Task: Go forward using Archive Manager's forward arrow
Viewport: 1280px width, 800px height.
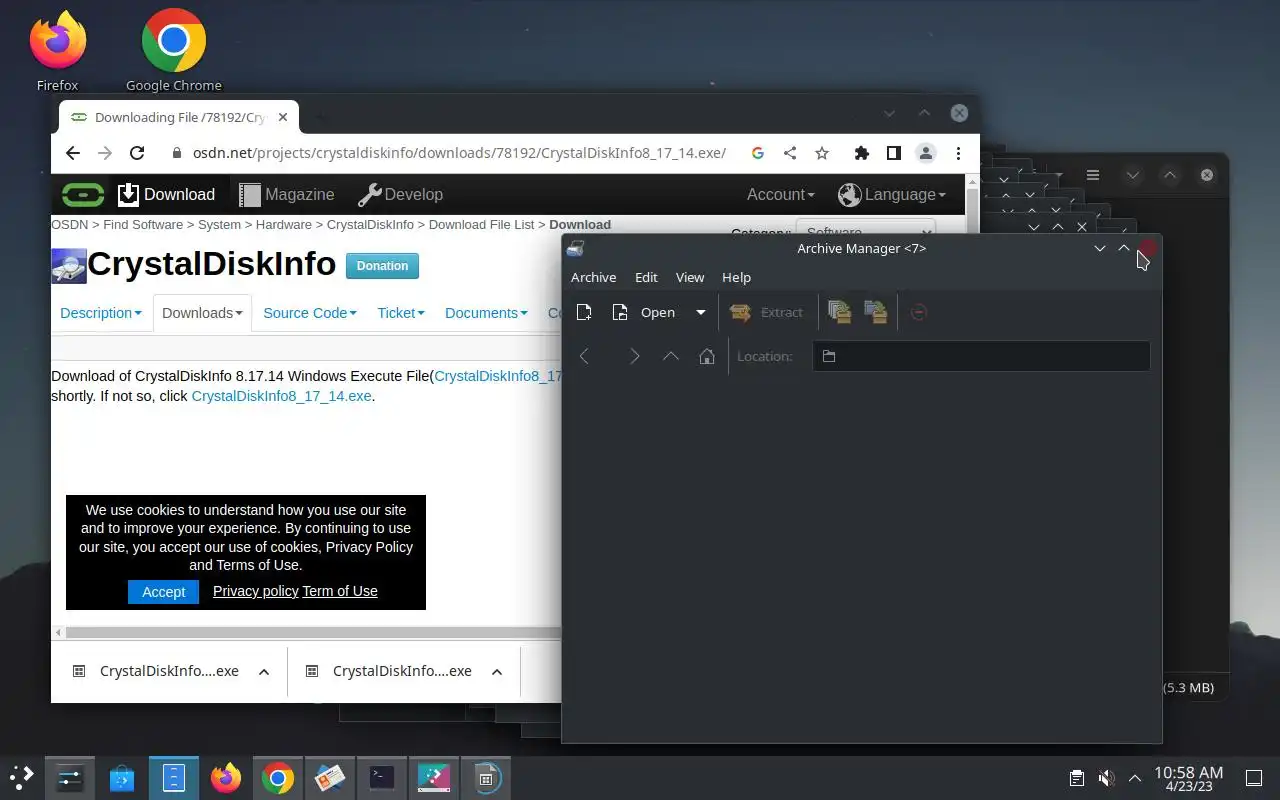Action: click(634, 356)
